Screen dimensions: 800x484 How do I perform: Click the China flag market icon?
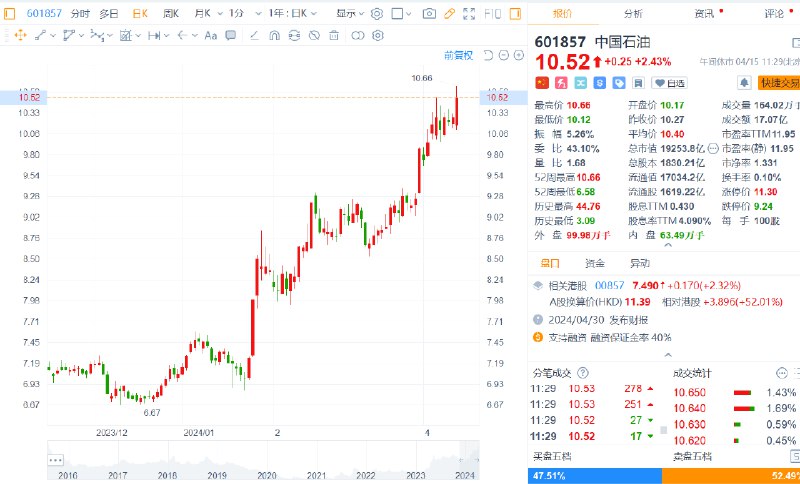point(541,83)
